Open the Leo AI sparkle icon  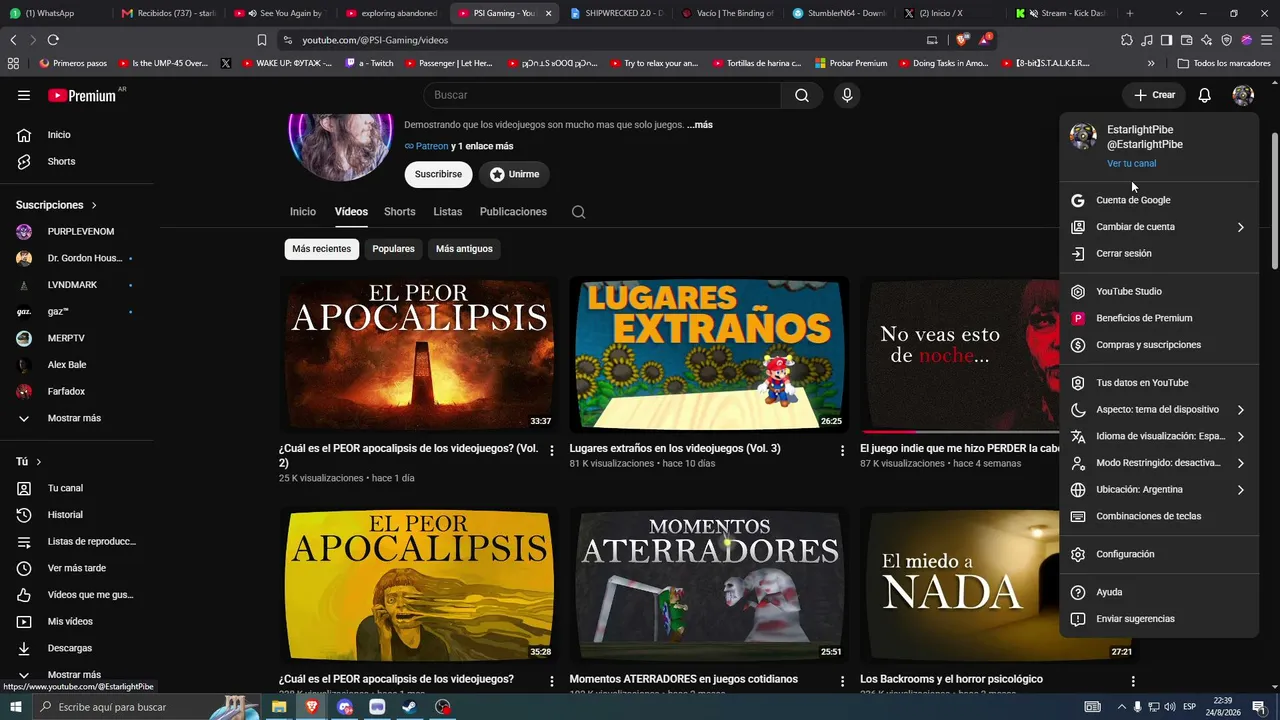pyautogui.click(x=1207, y=40)
